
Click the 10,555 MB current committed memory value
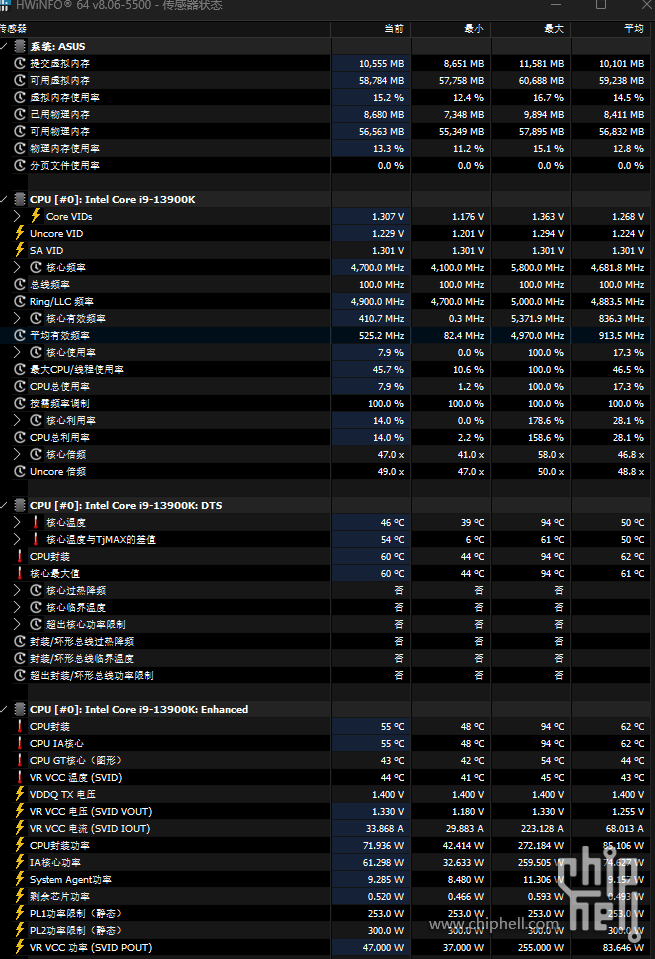(x=382, y=64)
